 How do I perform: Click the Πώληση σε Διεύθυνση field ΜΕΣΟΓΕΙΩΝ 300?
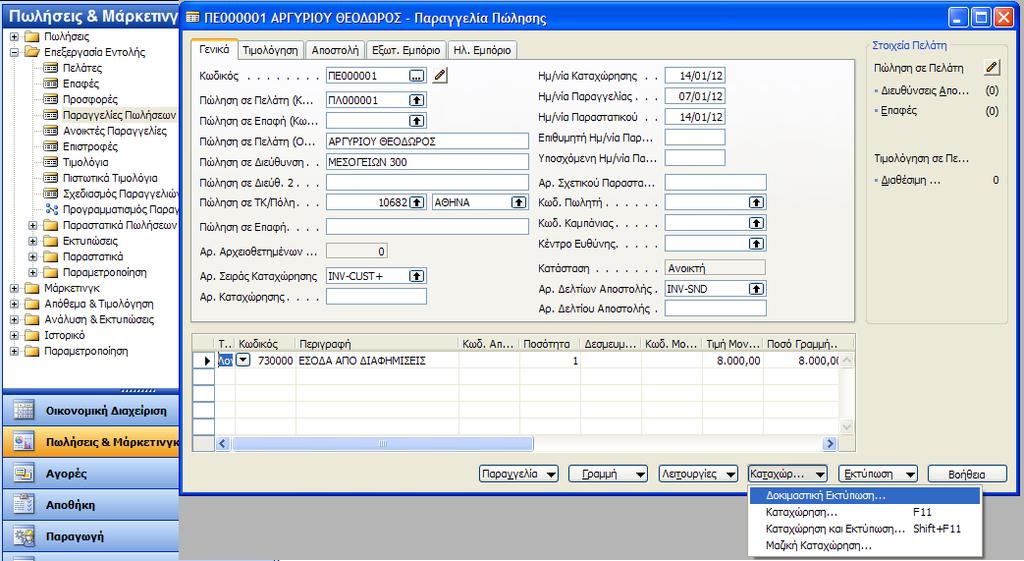tap(427, 162)
